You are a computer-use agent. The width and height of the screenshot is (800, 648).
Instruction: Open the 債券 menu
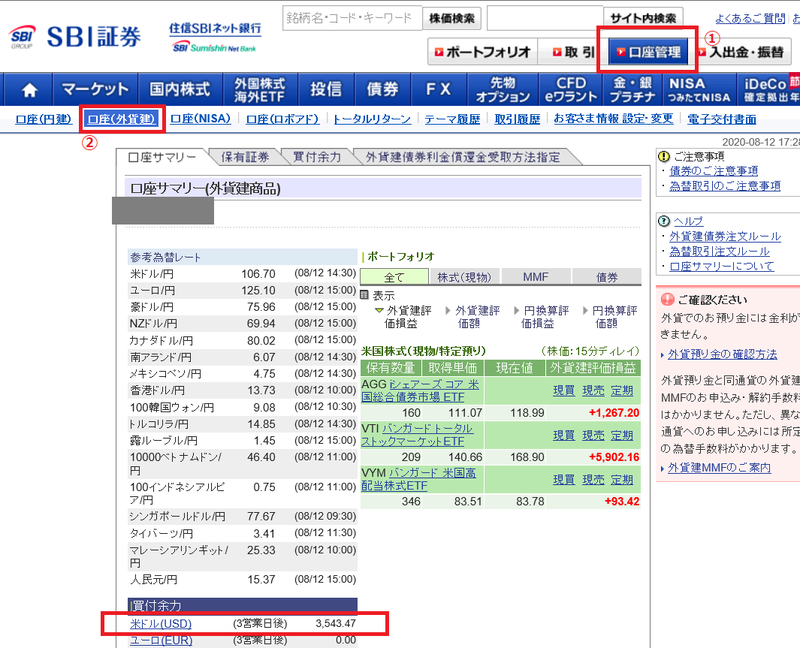(x=382, y=90)
